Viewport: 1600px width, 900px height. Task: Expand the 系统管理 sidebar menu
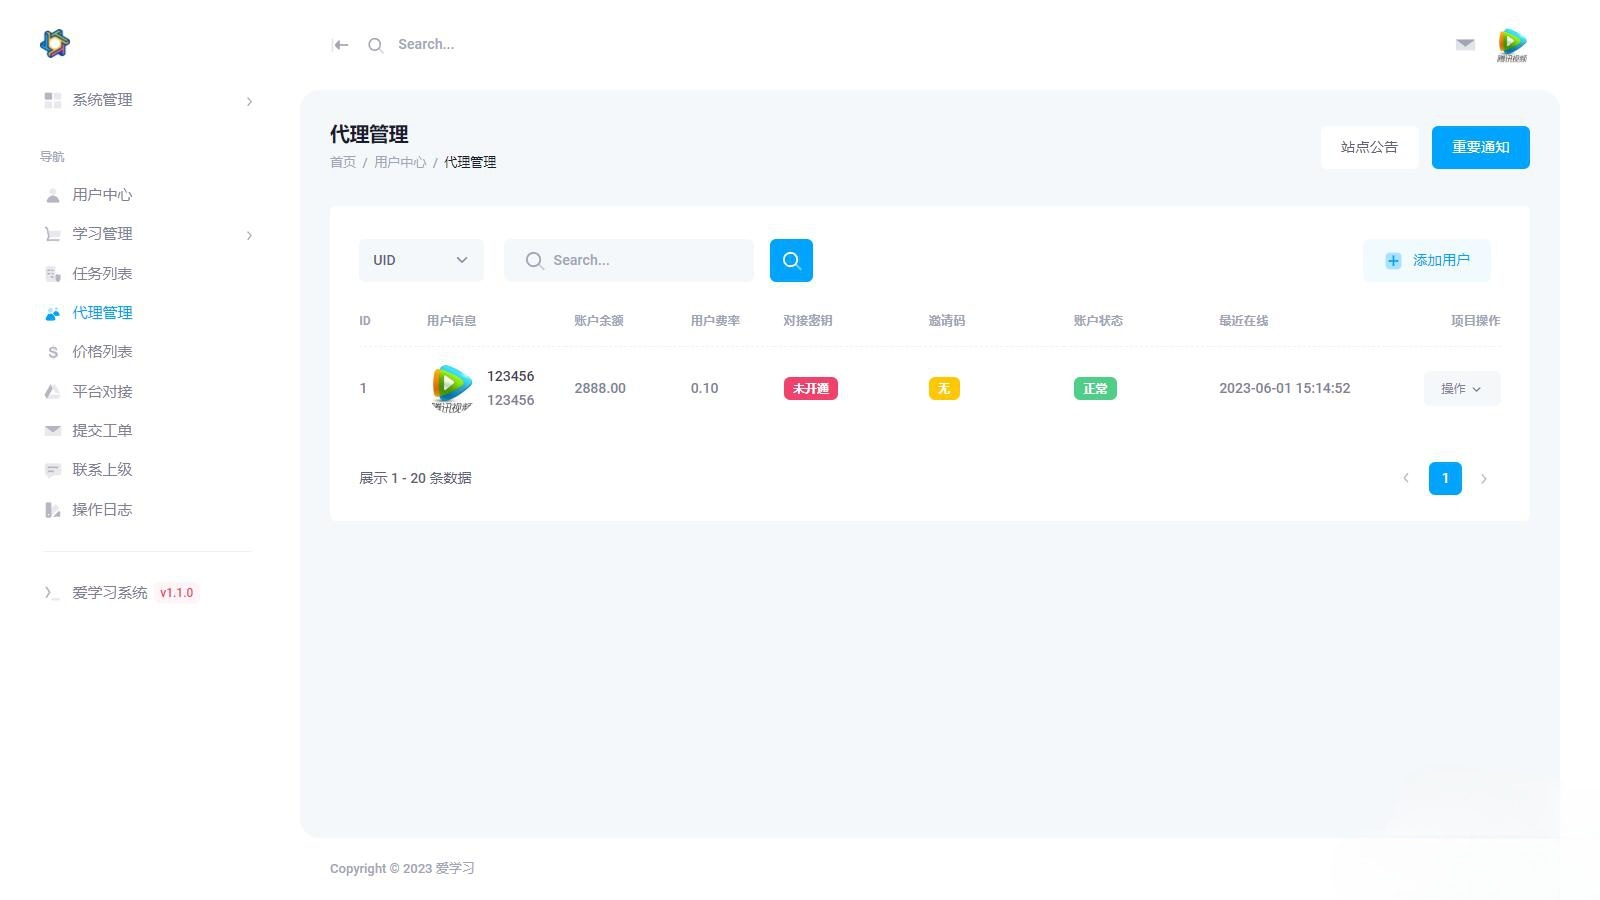coord(147,100)
